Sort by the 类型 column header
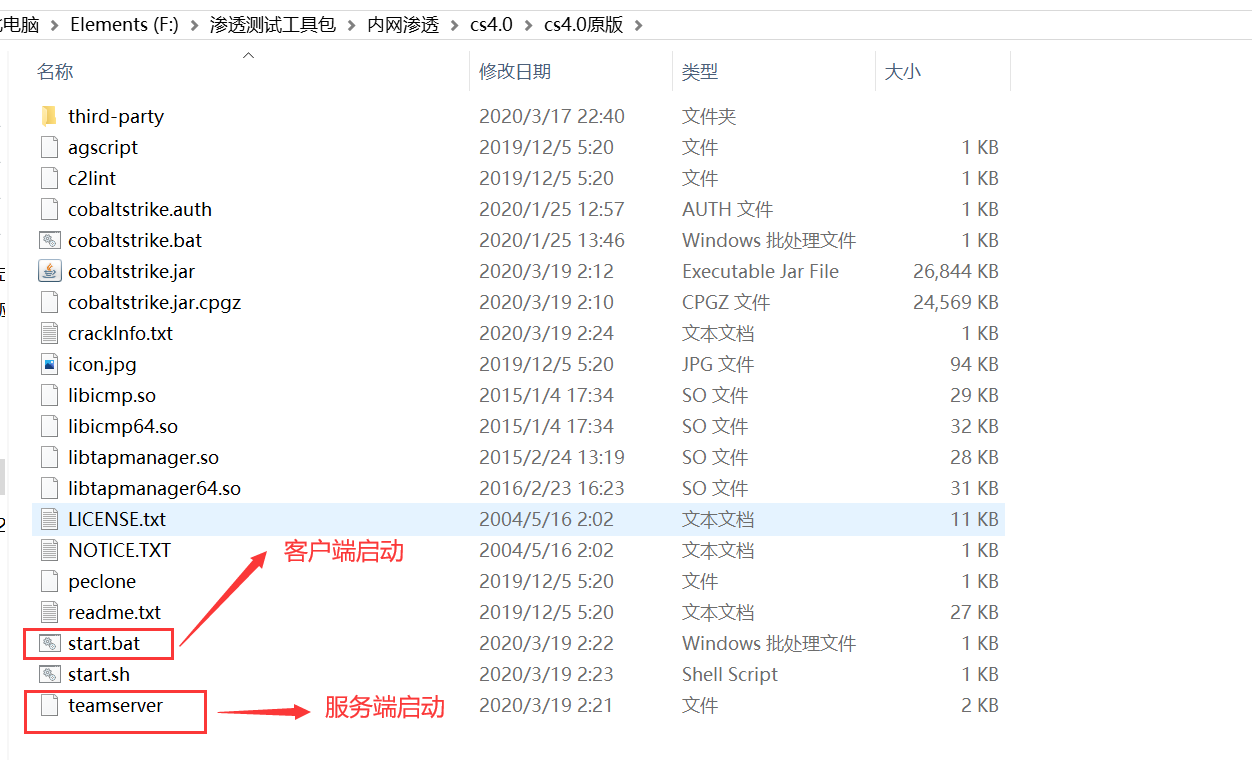The width and height of the screenshot is (1252, 760). [700, 72]
